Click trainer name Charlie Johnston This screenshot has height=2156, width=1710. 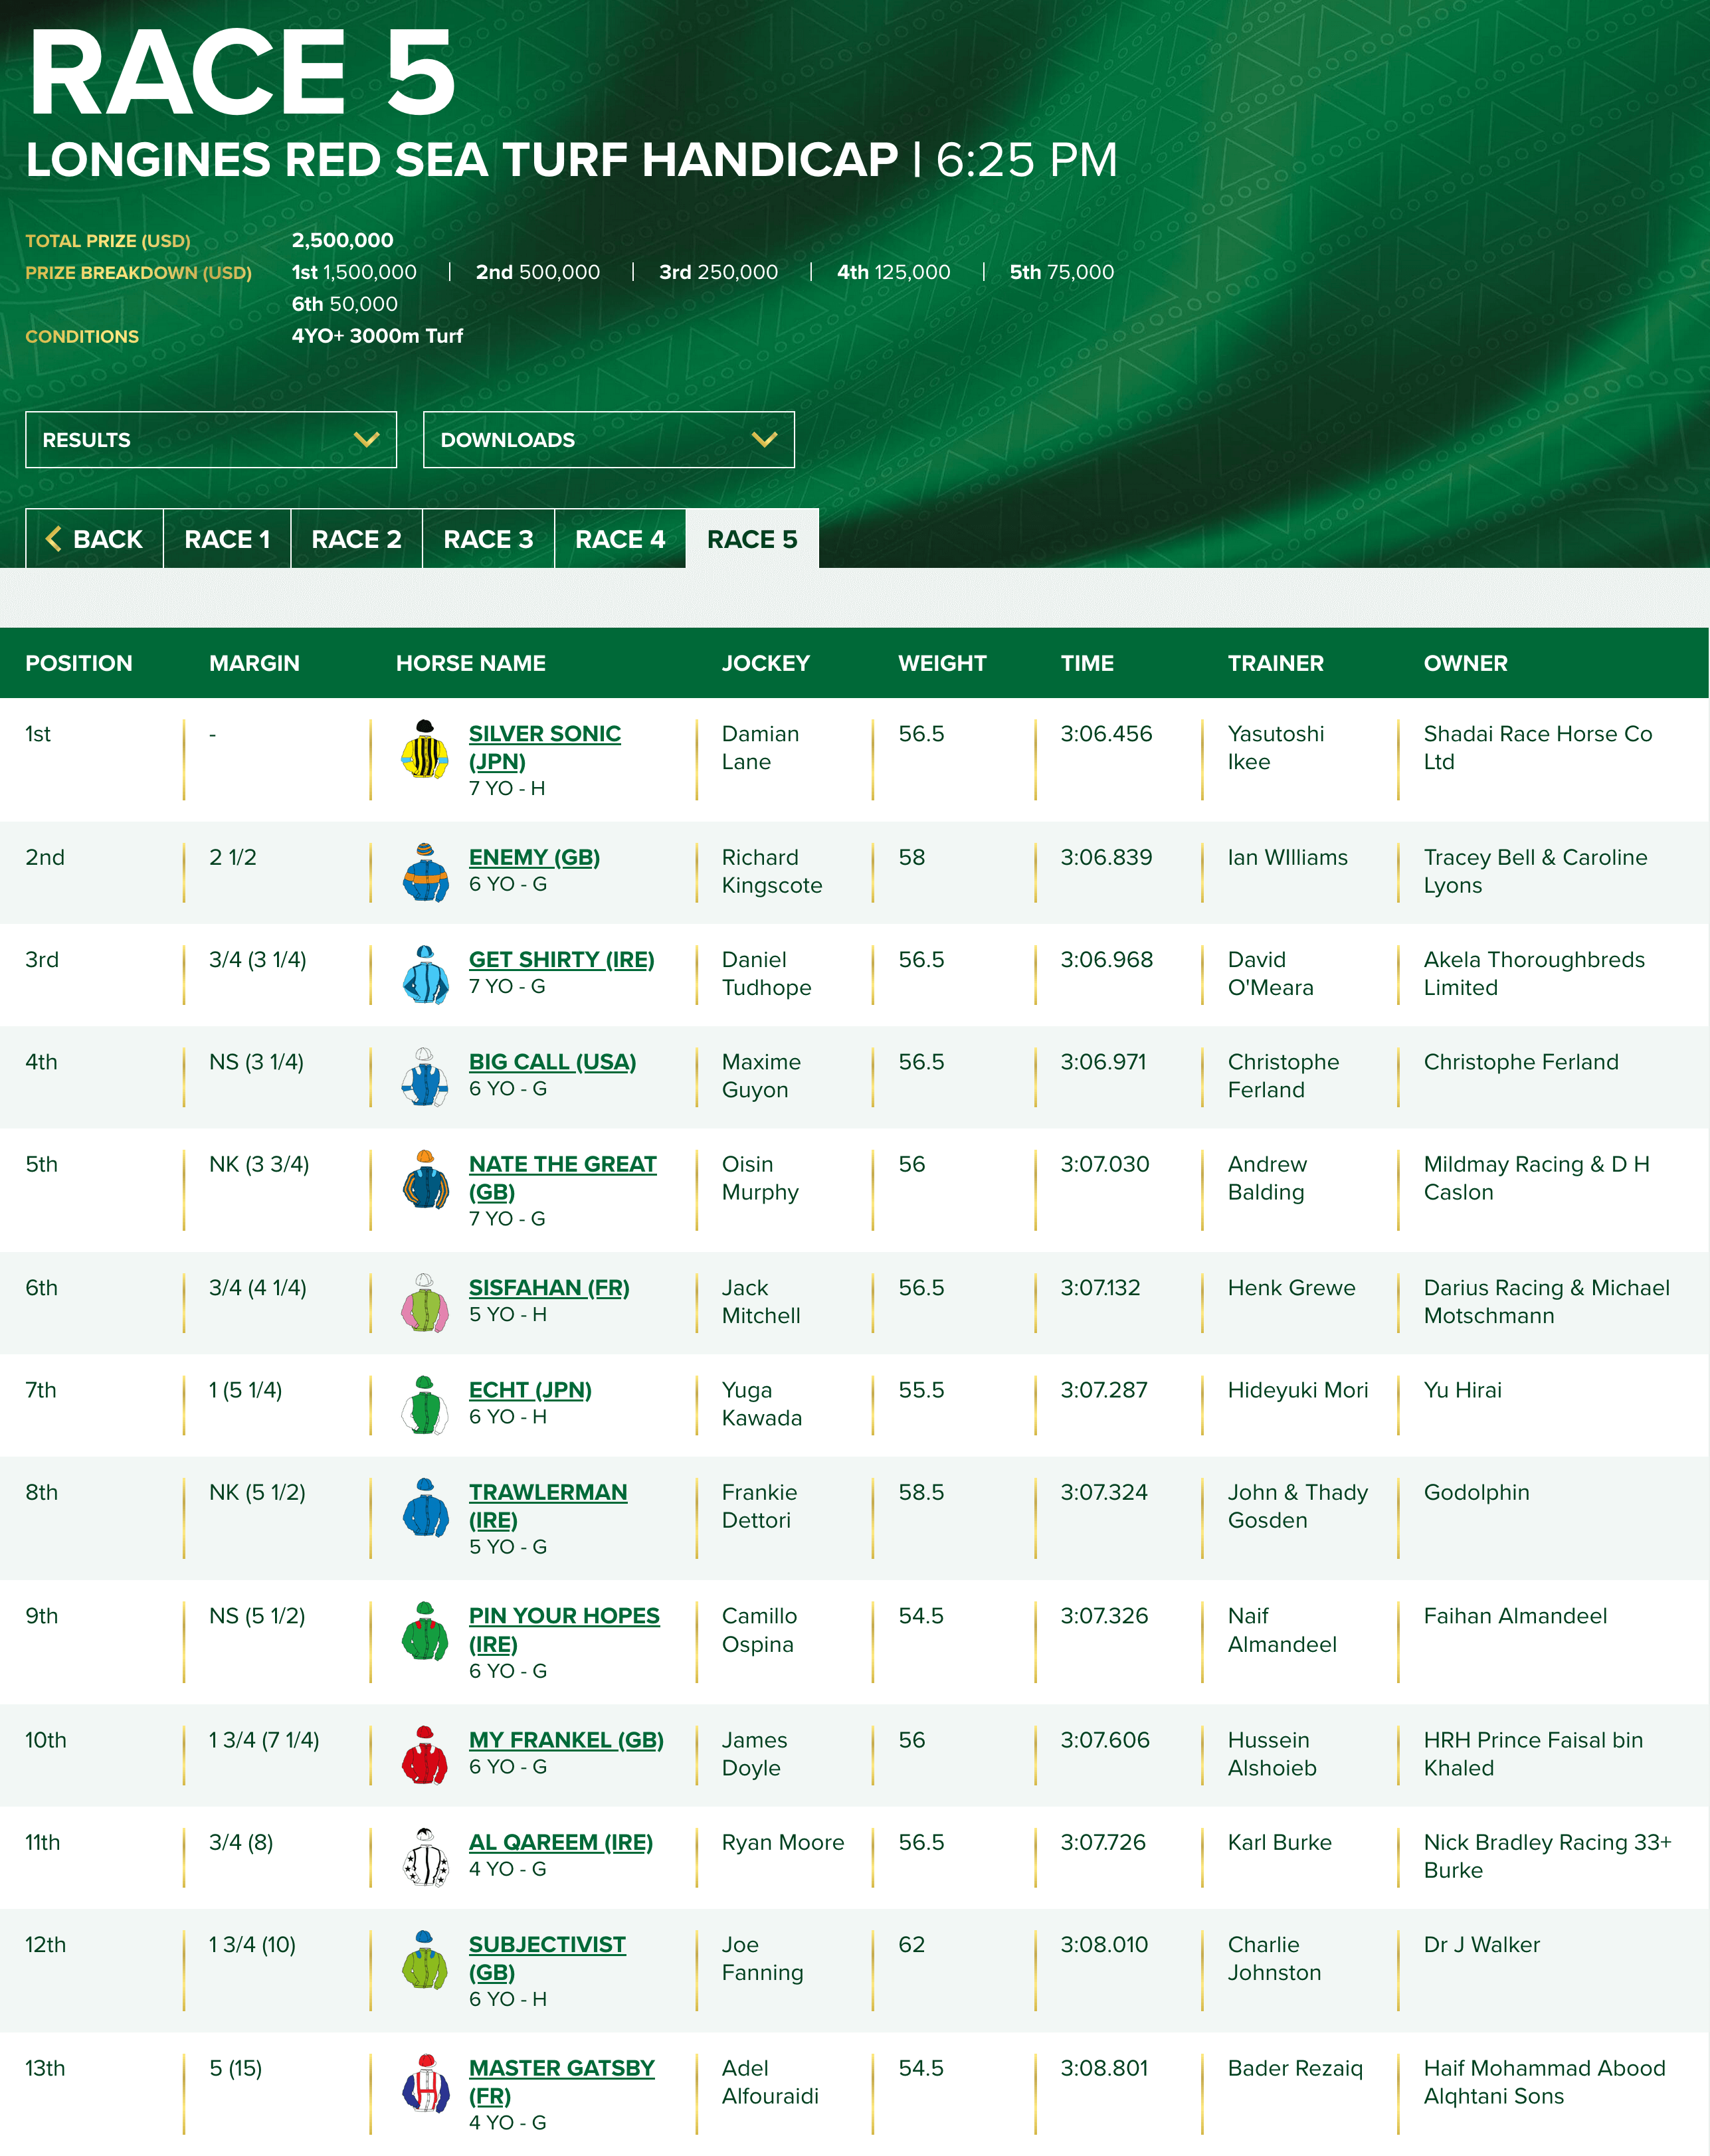tap(1275, 1958)
